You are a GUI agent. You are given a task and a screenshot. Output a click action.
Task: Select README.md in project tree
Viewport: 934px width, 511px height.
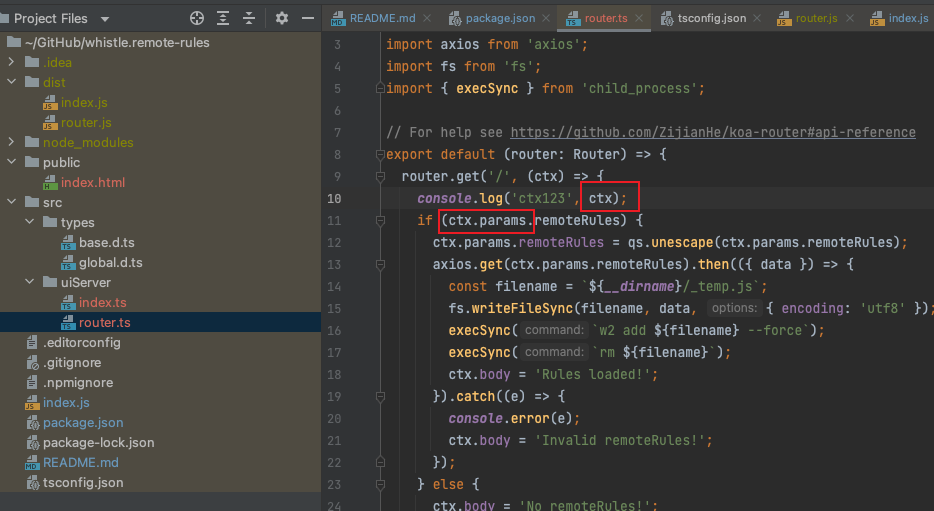[x=80, y=462]
